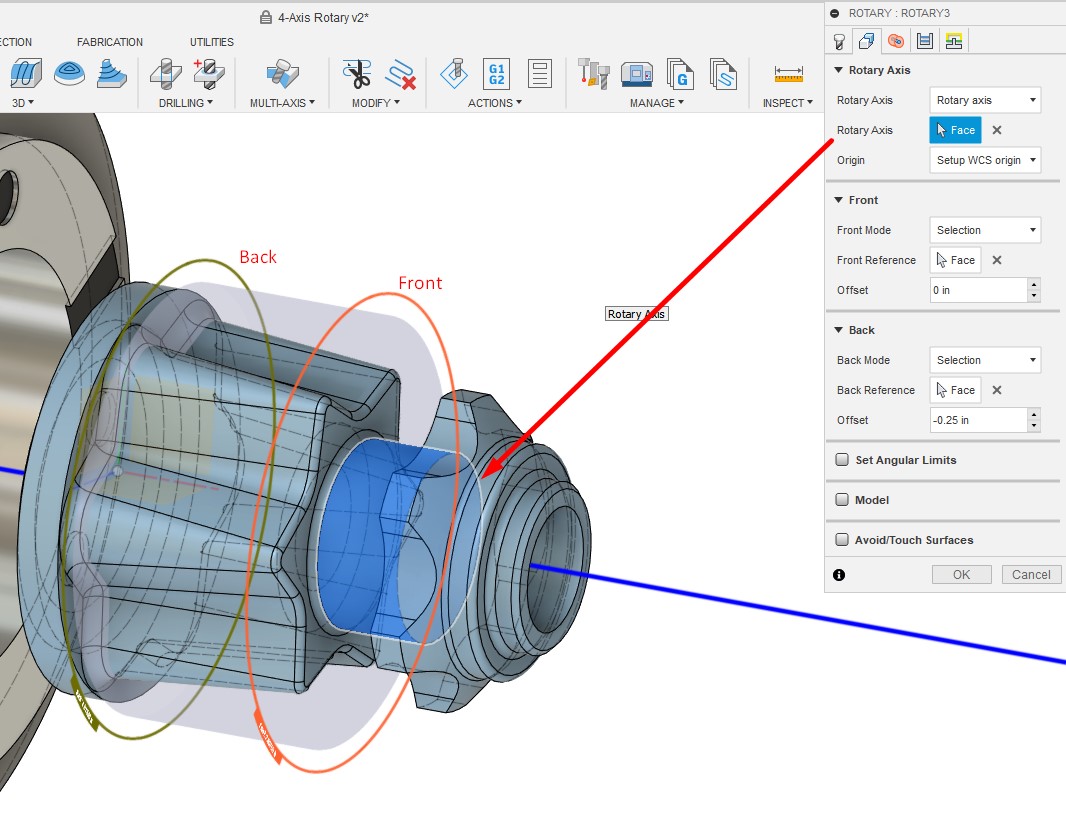This screenshot has width=1066, height=817.
Task: Select the 3D spiral toolpath icon
Action: [111, 73]
